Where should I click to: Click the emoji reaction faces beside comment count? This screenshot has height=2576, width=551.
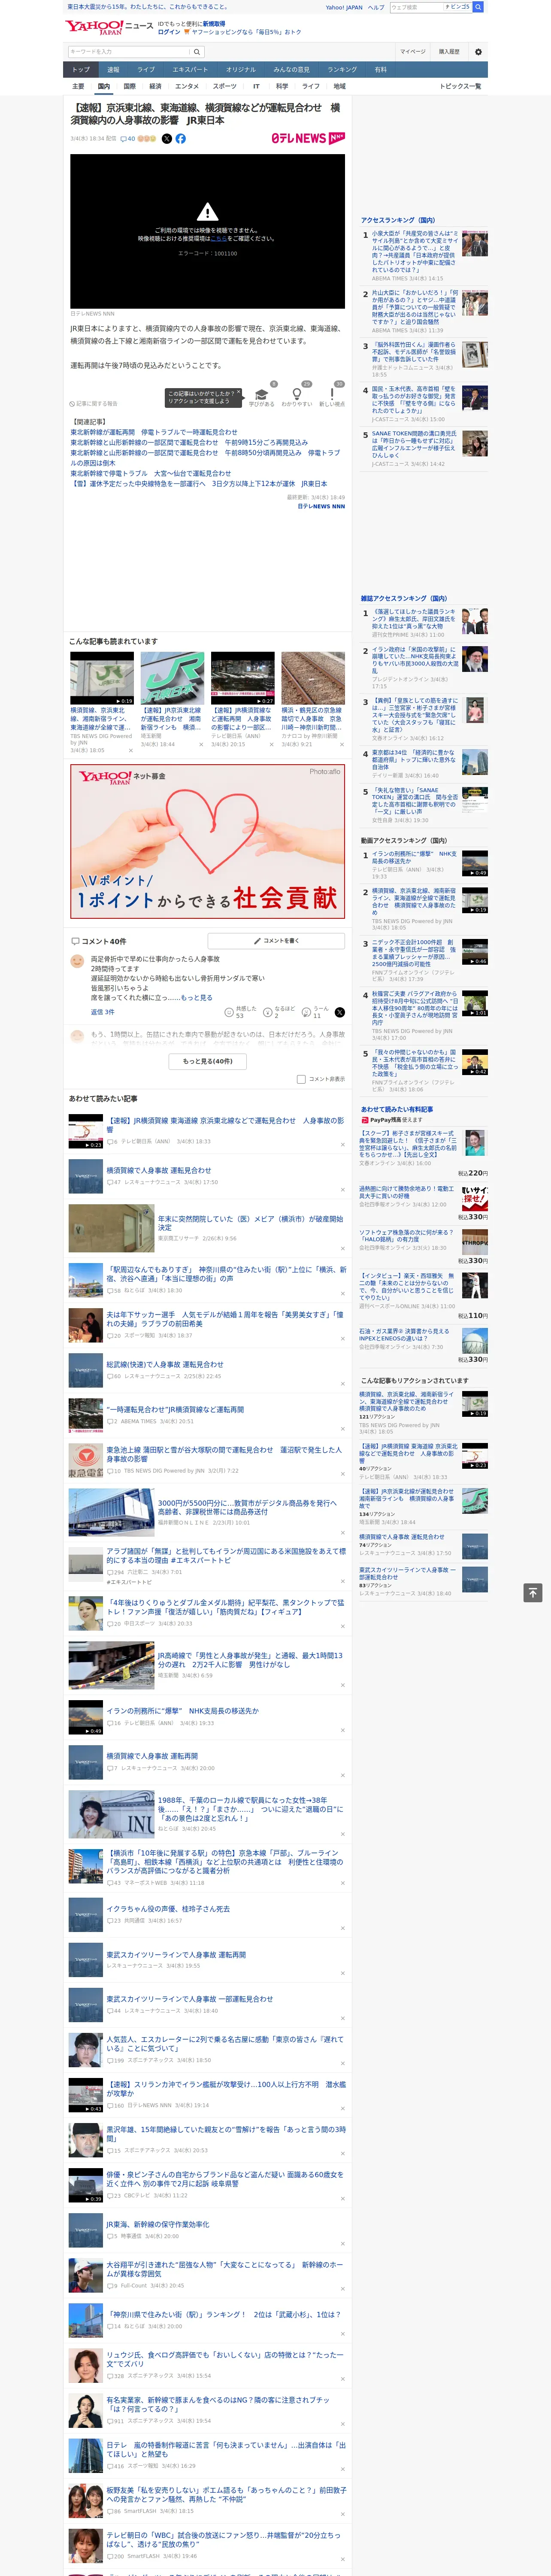147,139
